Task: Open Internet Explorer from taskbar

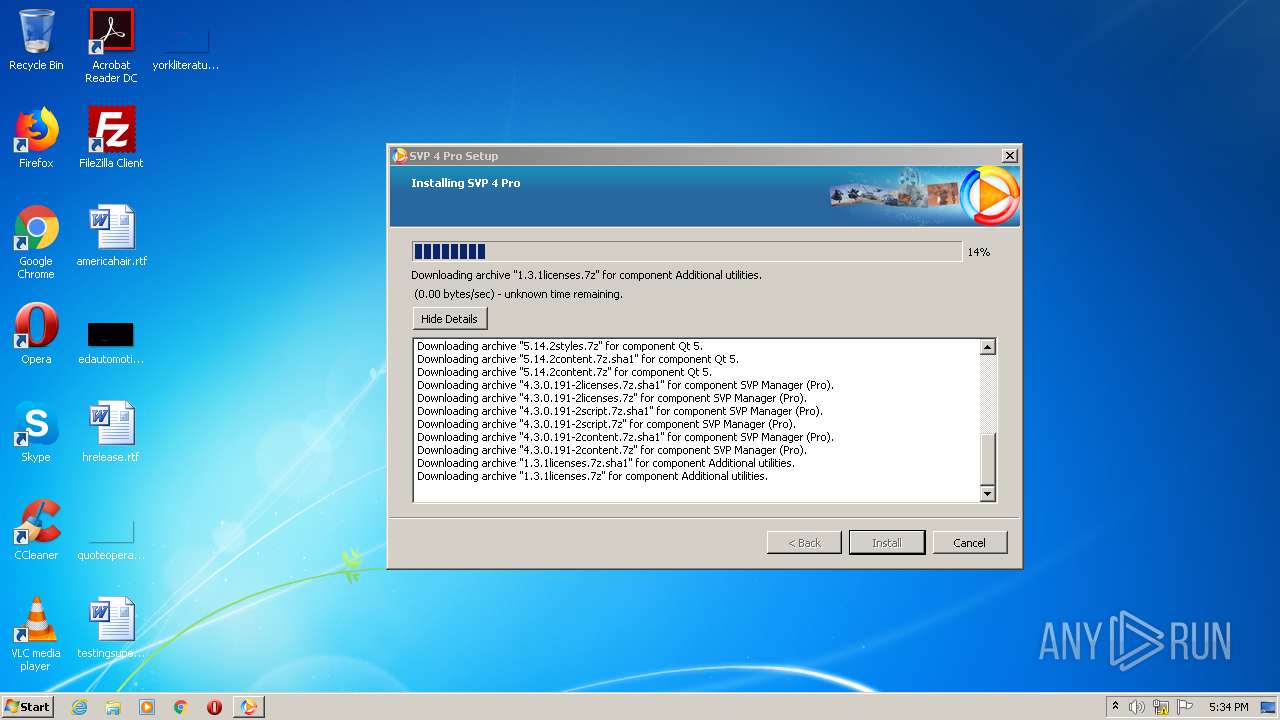Action: tap(79, 707)
